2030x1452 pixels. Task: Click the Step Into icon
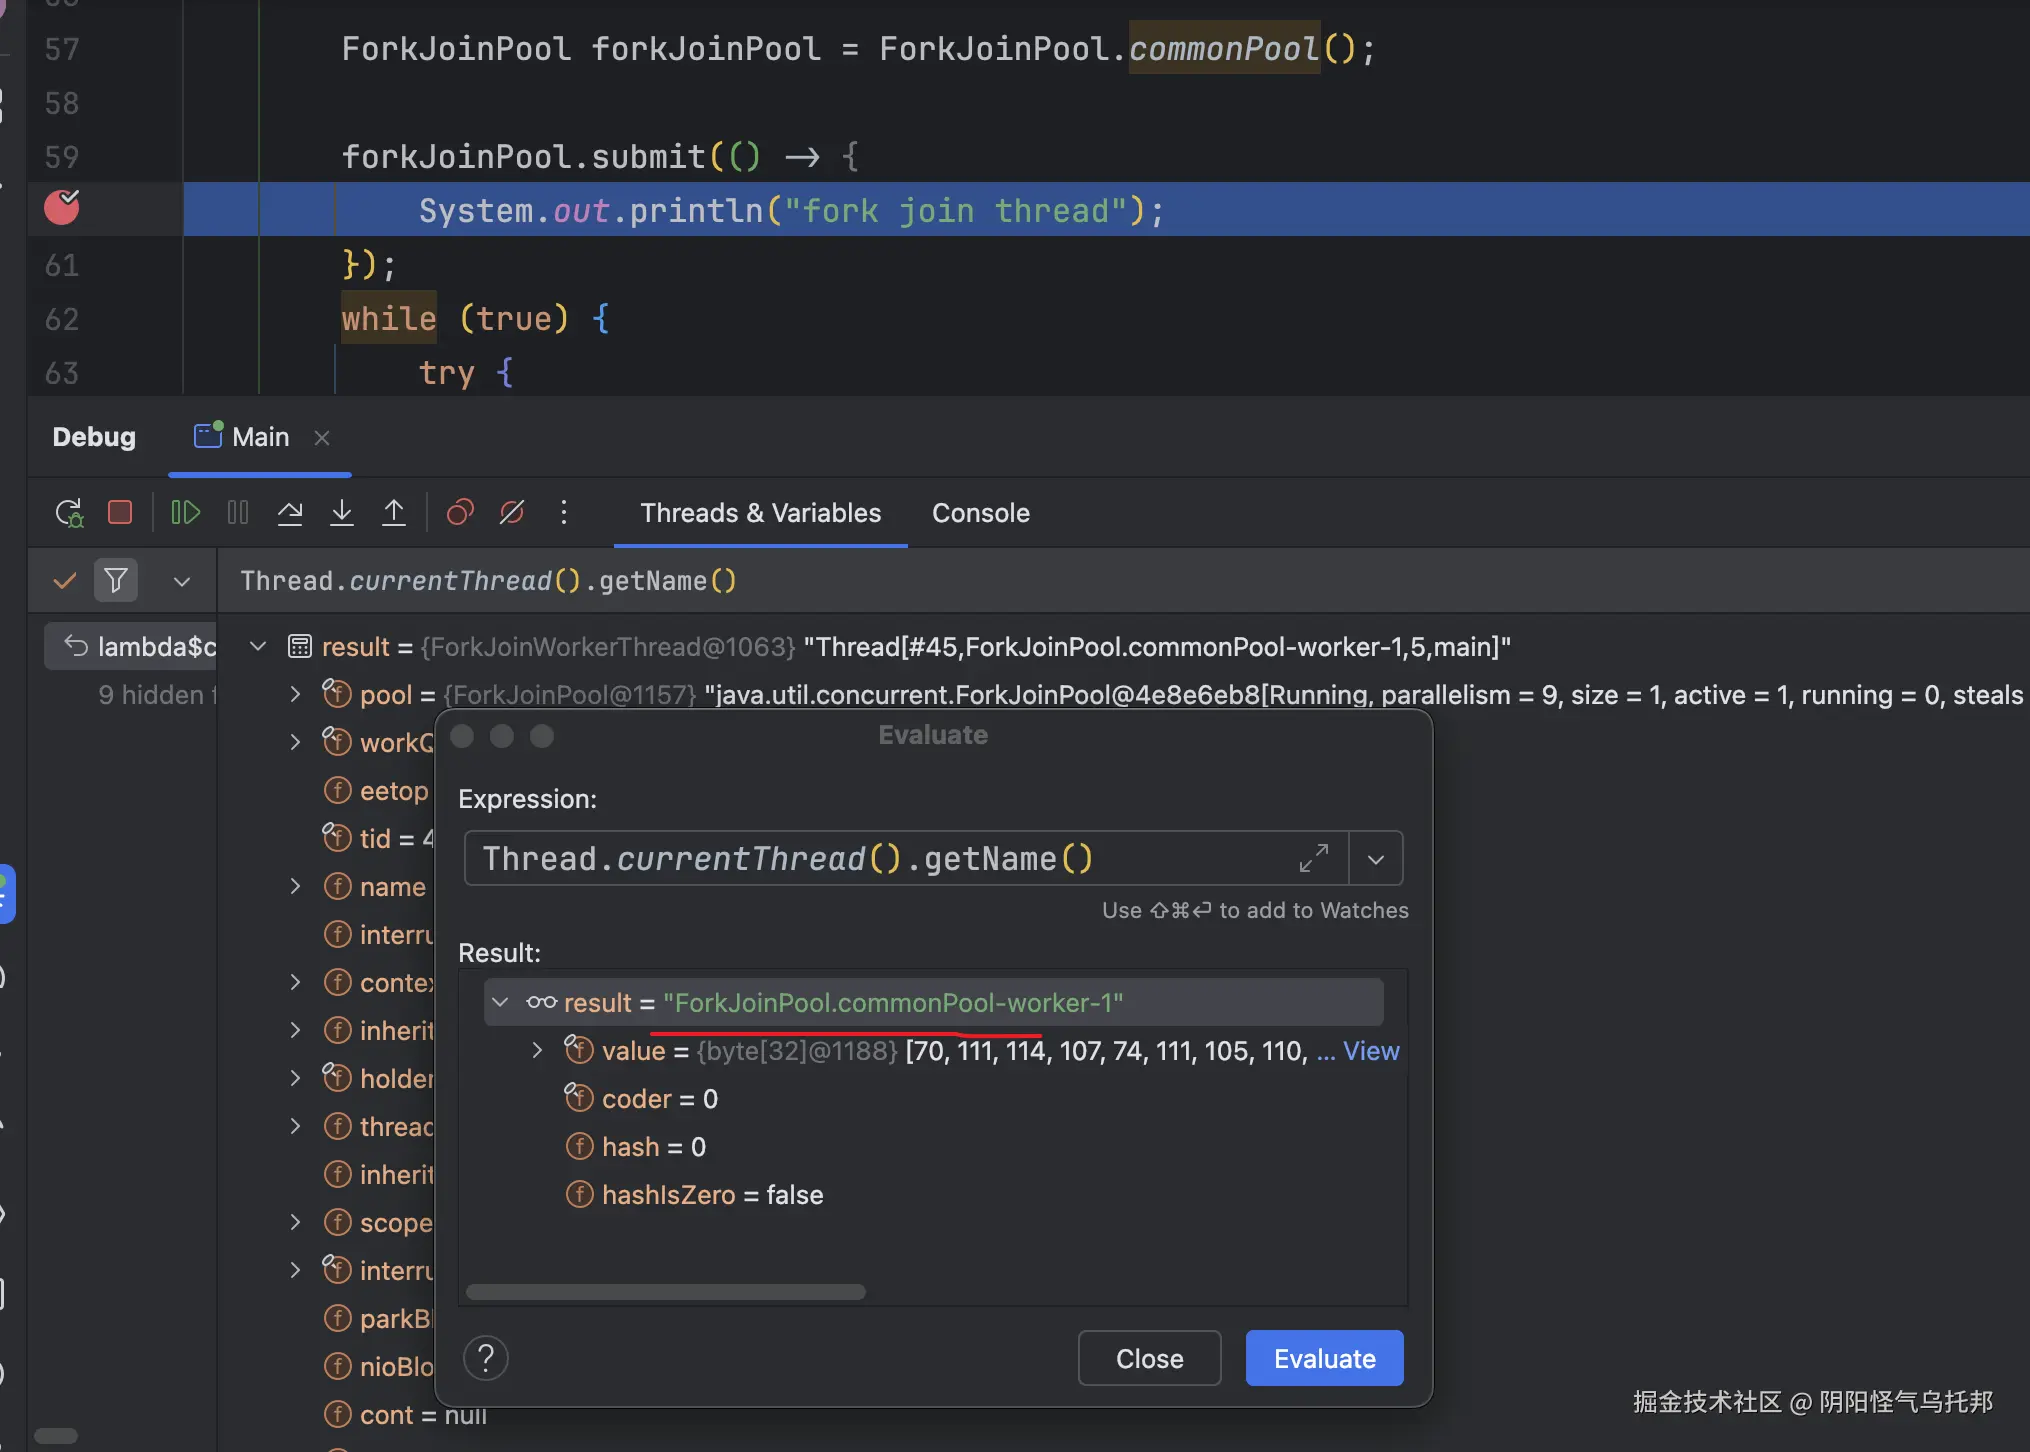342,513
